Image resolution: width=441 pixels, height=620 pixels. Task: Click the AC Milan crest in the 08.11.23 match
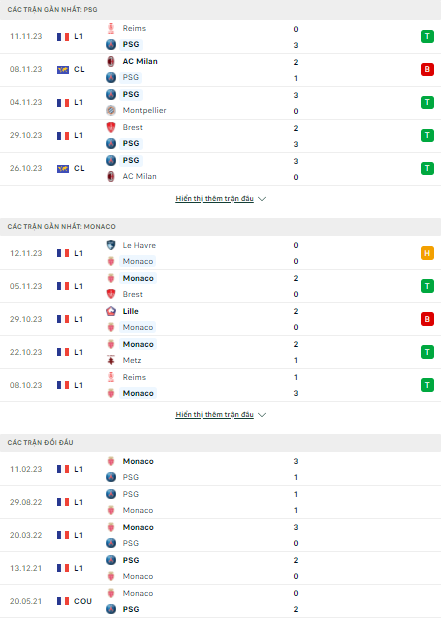point(111,61)
